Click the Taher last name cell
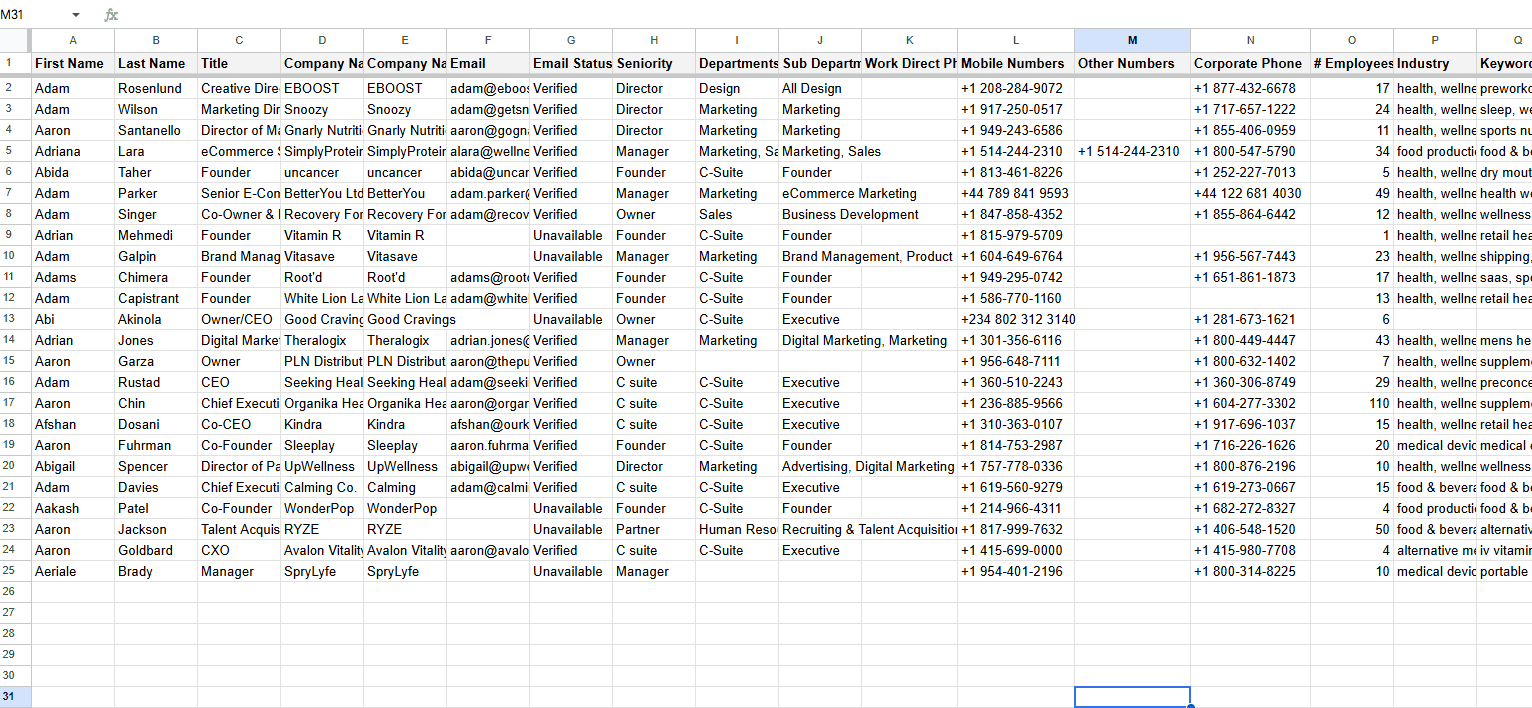1532x708 pixels. tap(156, 172)
